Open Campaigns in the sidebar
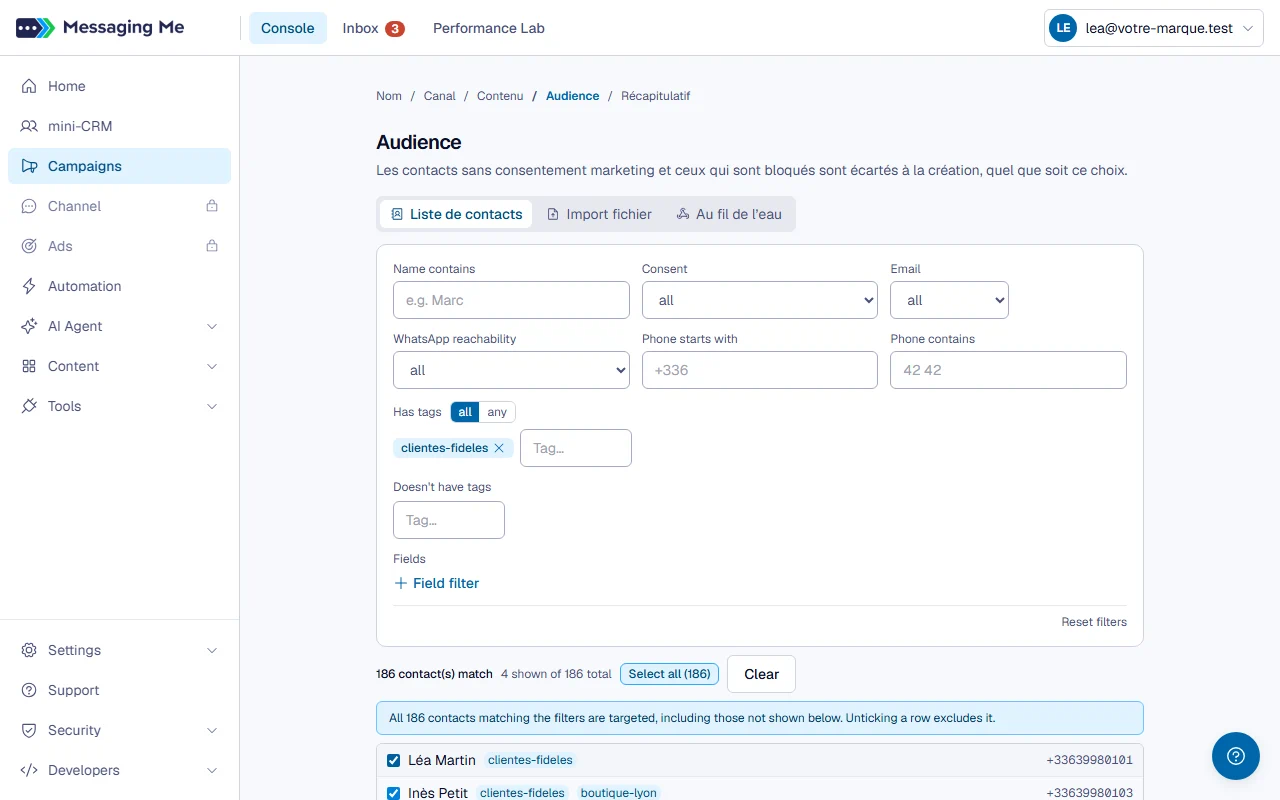This screenshot has width=1280, height=800. point(119,166)
